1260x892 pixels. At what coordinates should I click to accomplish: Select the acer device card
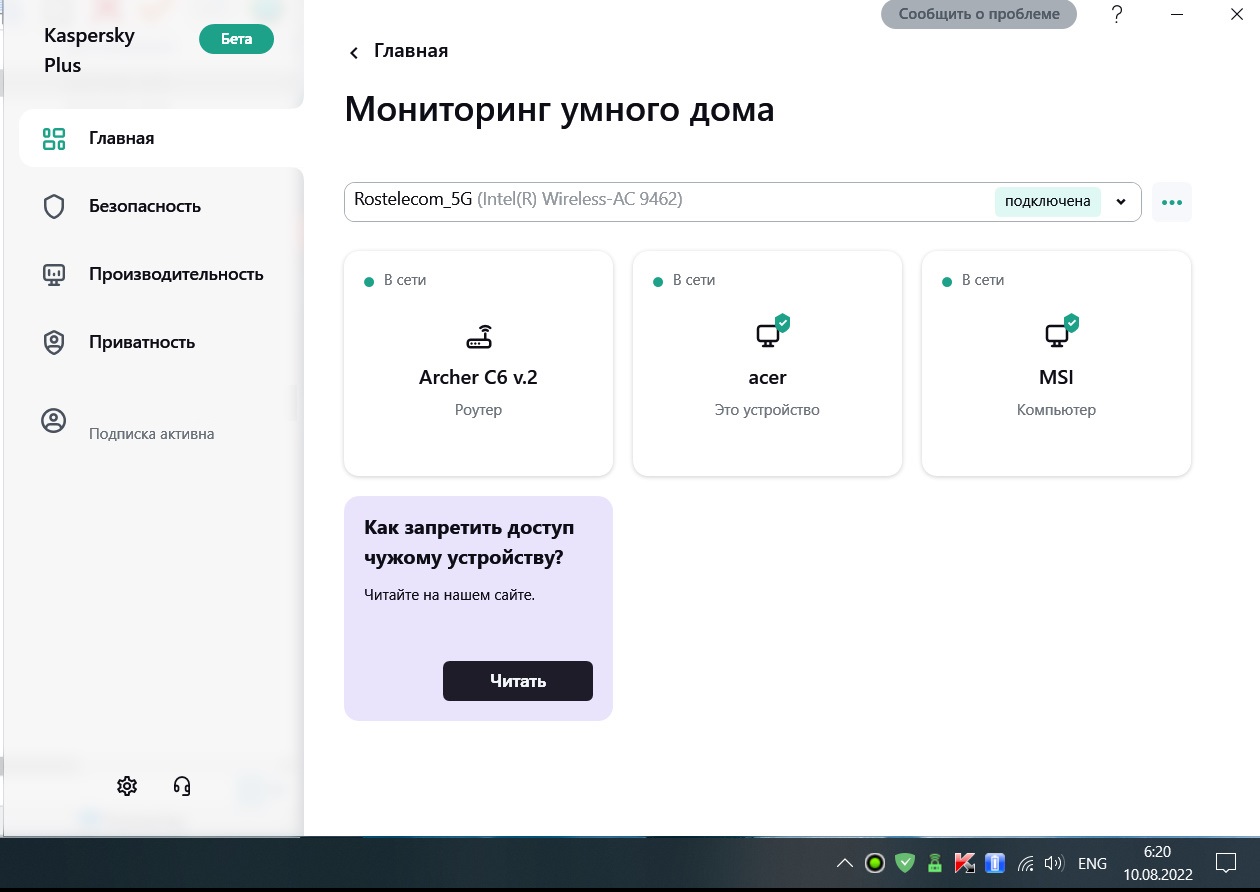click(x=767, y=363)
